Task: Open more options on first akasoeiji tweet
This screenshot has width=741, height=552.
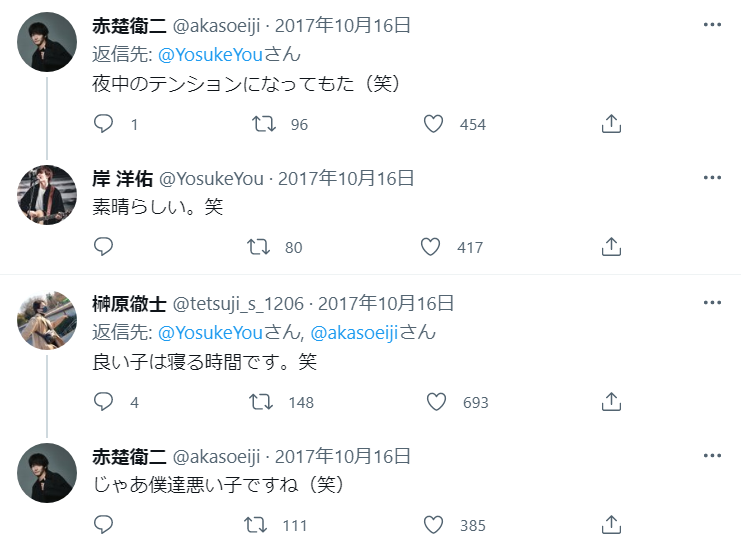Action: pos(712,25)
